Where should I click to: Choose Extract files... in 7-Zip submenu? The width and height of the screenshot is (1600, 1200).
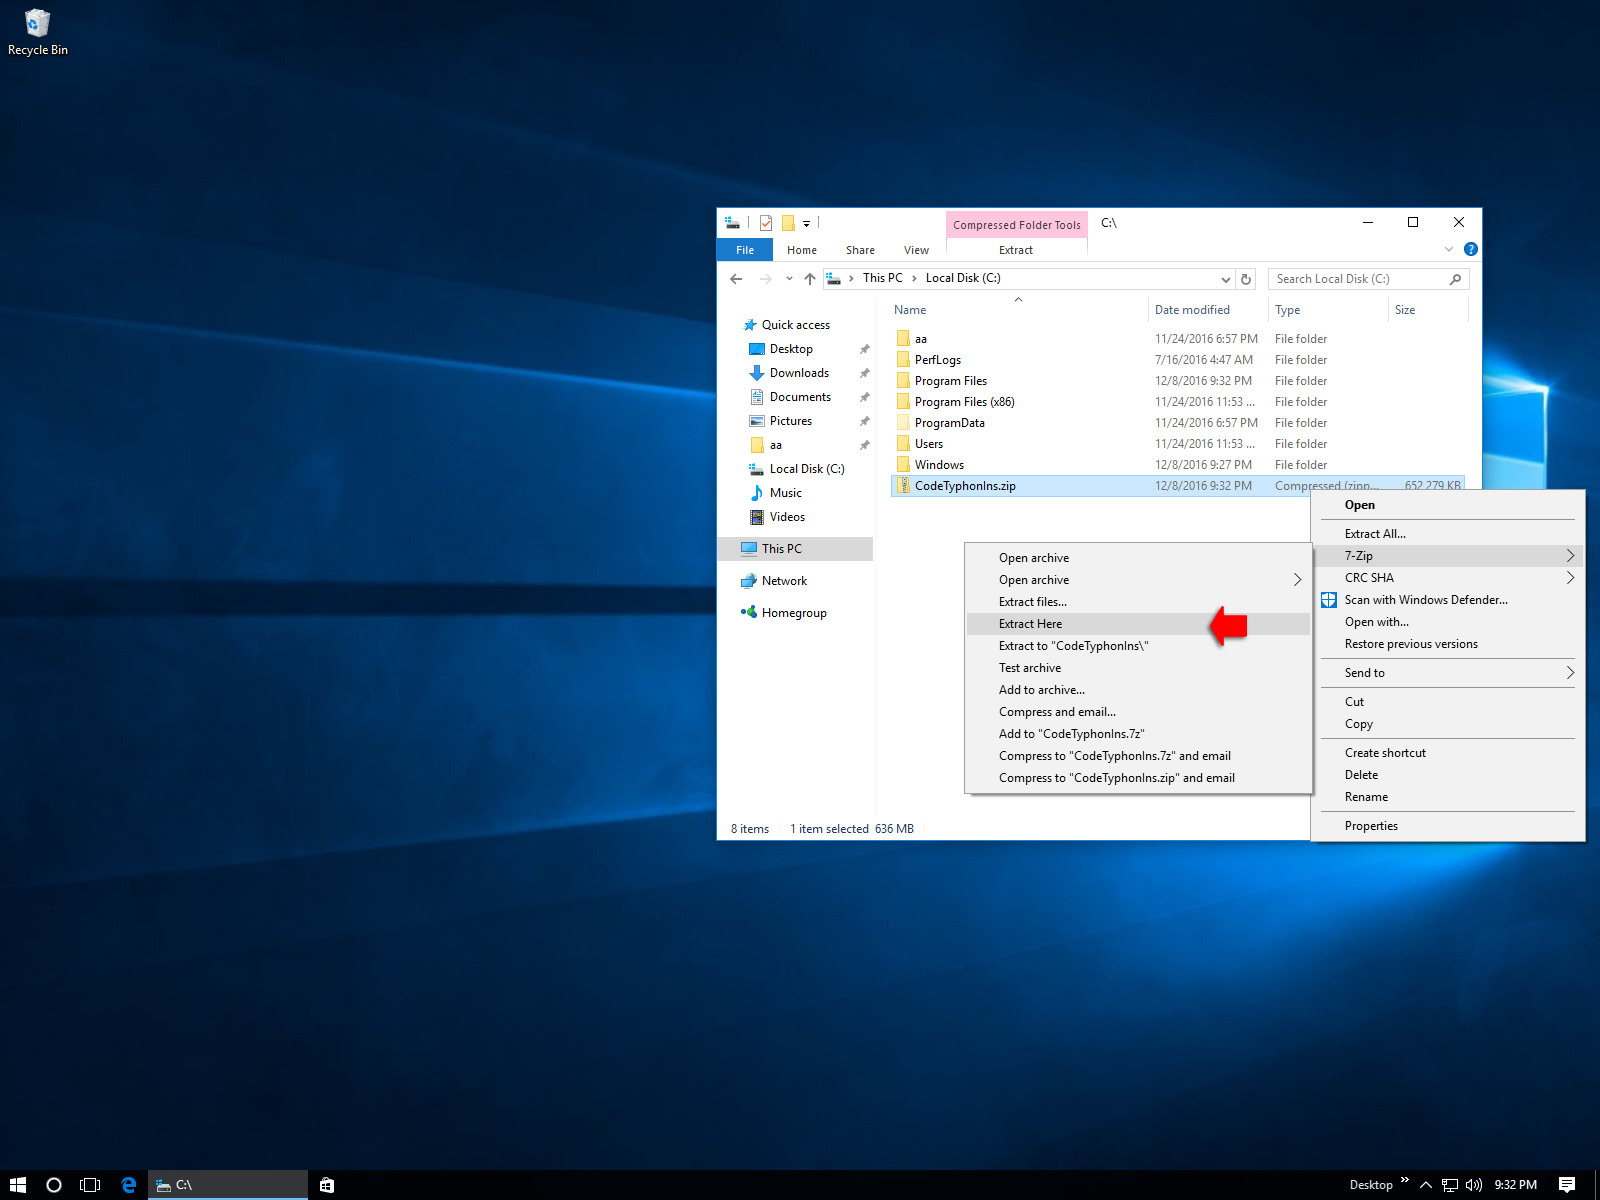[x=1138, y=602]
